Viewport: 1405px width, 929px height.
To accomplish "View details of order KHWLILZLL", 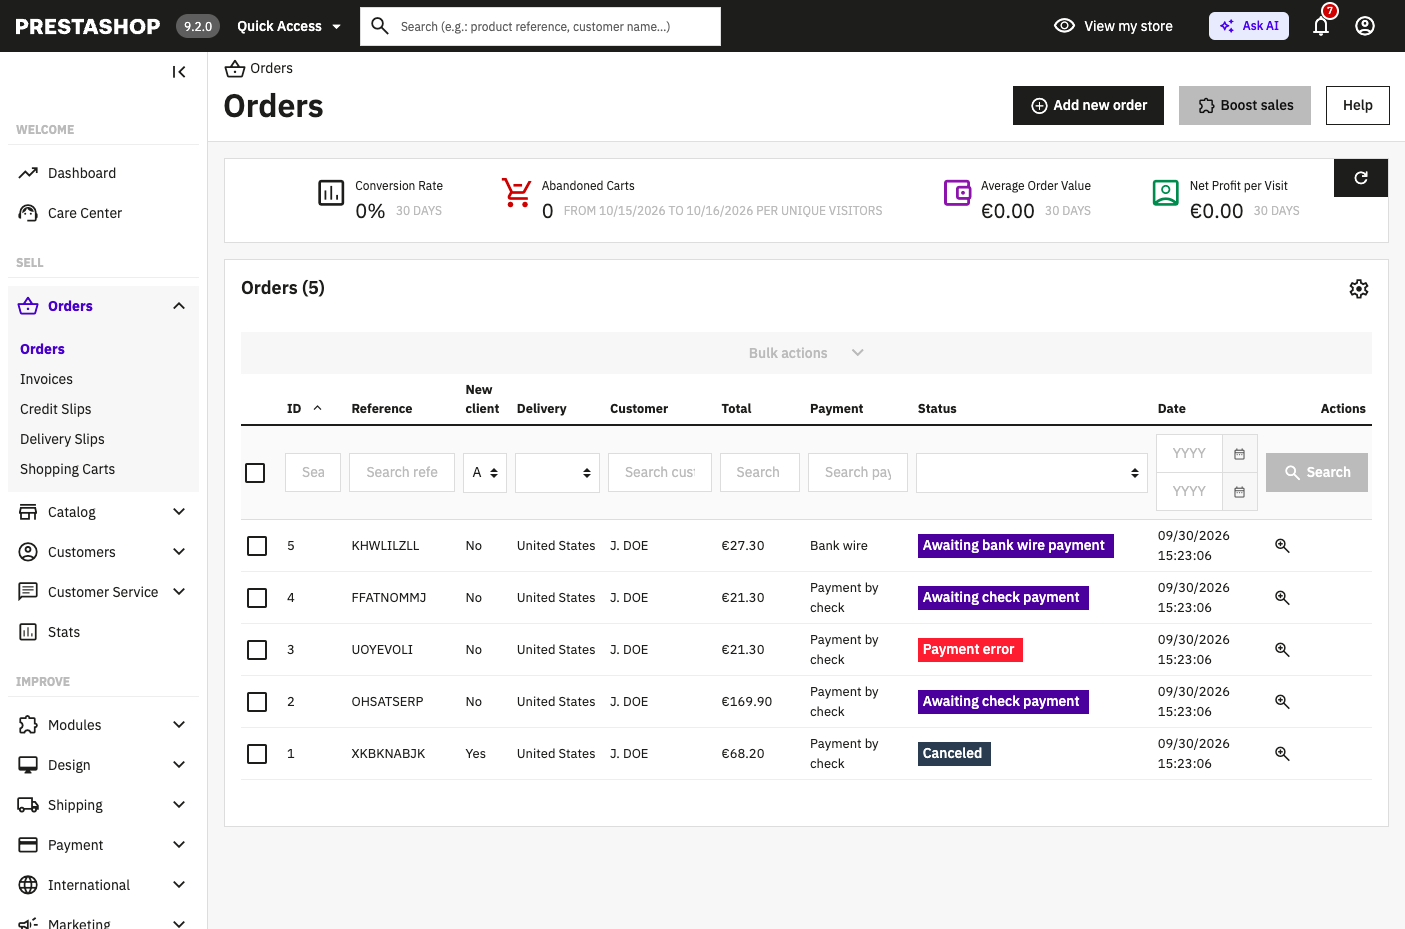I will pos(1282,546).
